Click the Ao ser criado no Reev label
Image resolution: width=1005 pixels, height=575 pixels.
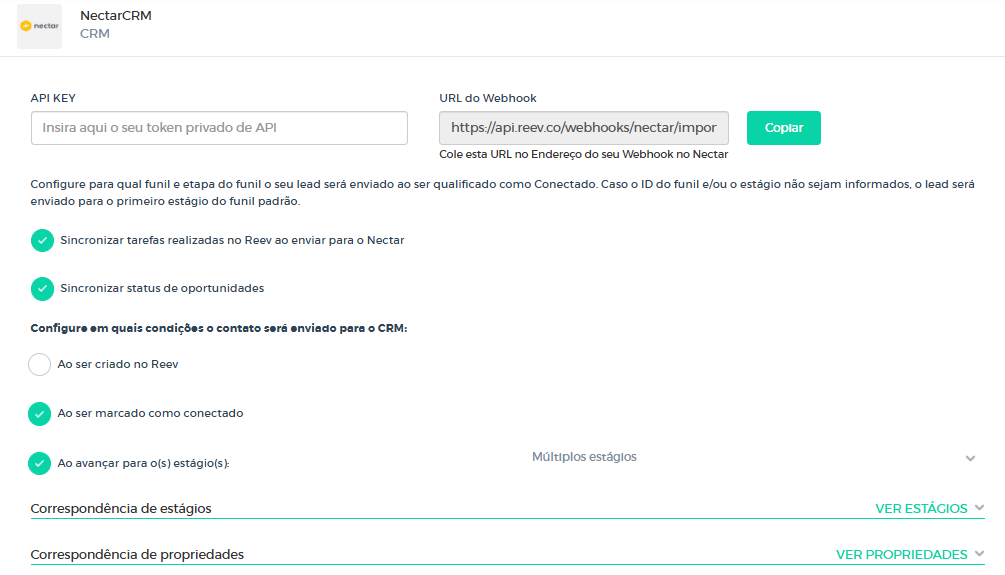(x=118, y=364)
